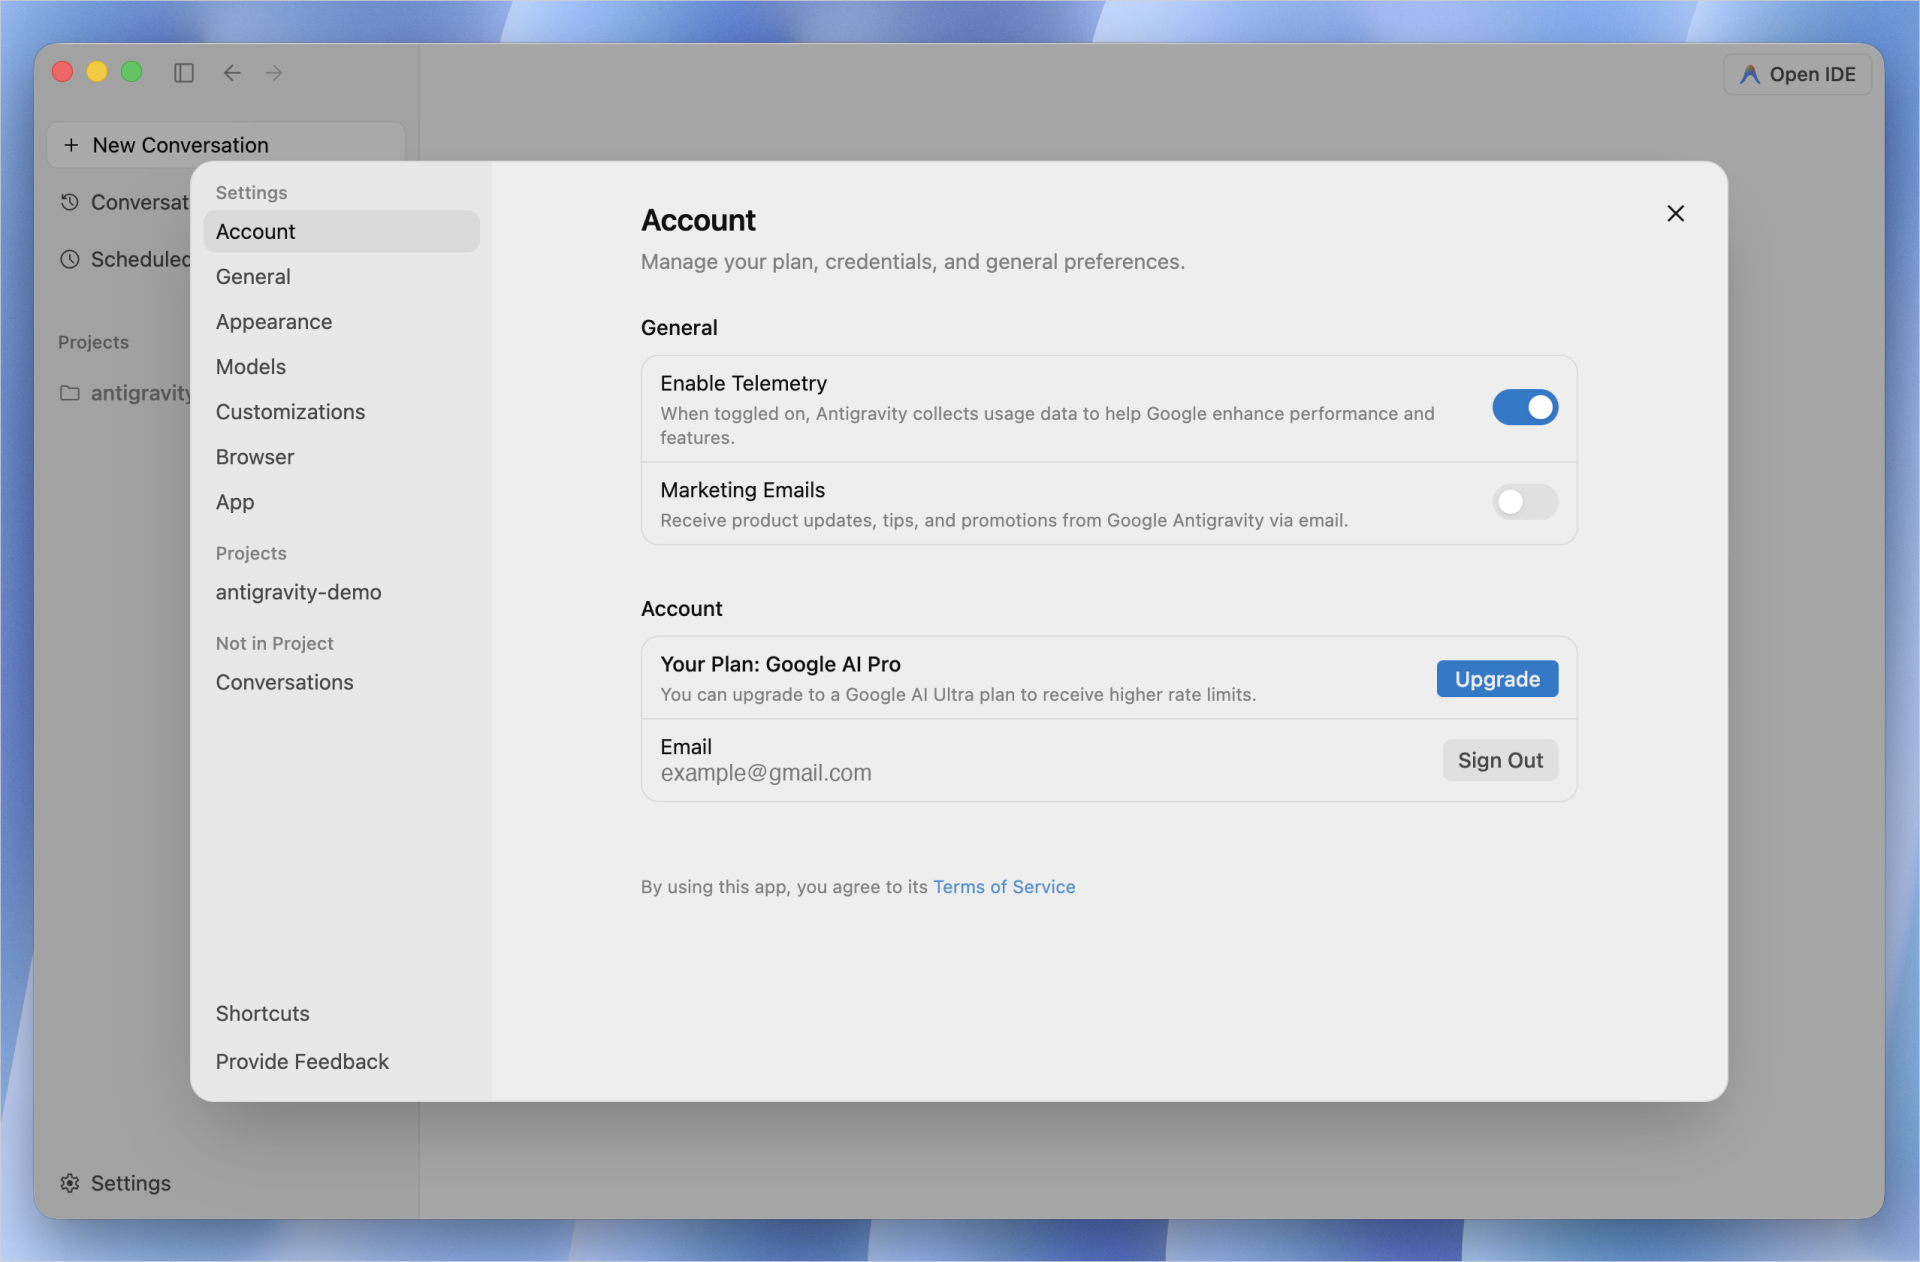Go forward with the right arrow
This screenshot has width=1920, height=1262.
click(x=274, y=73)
